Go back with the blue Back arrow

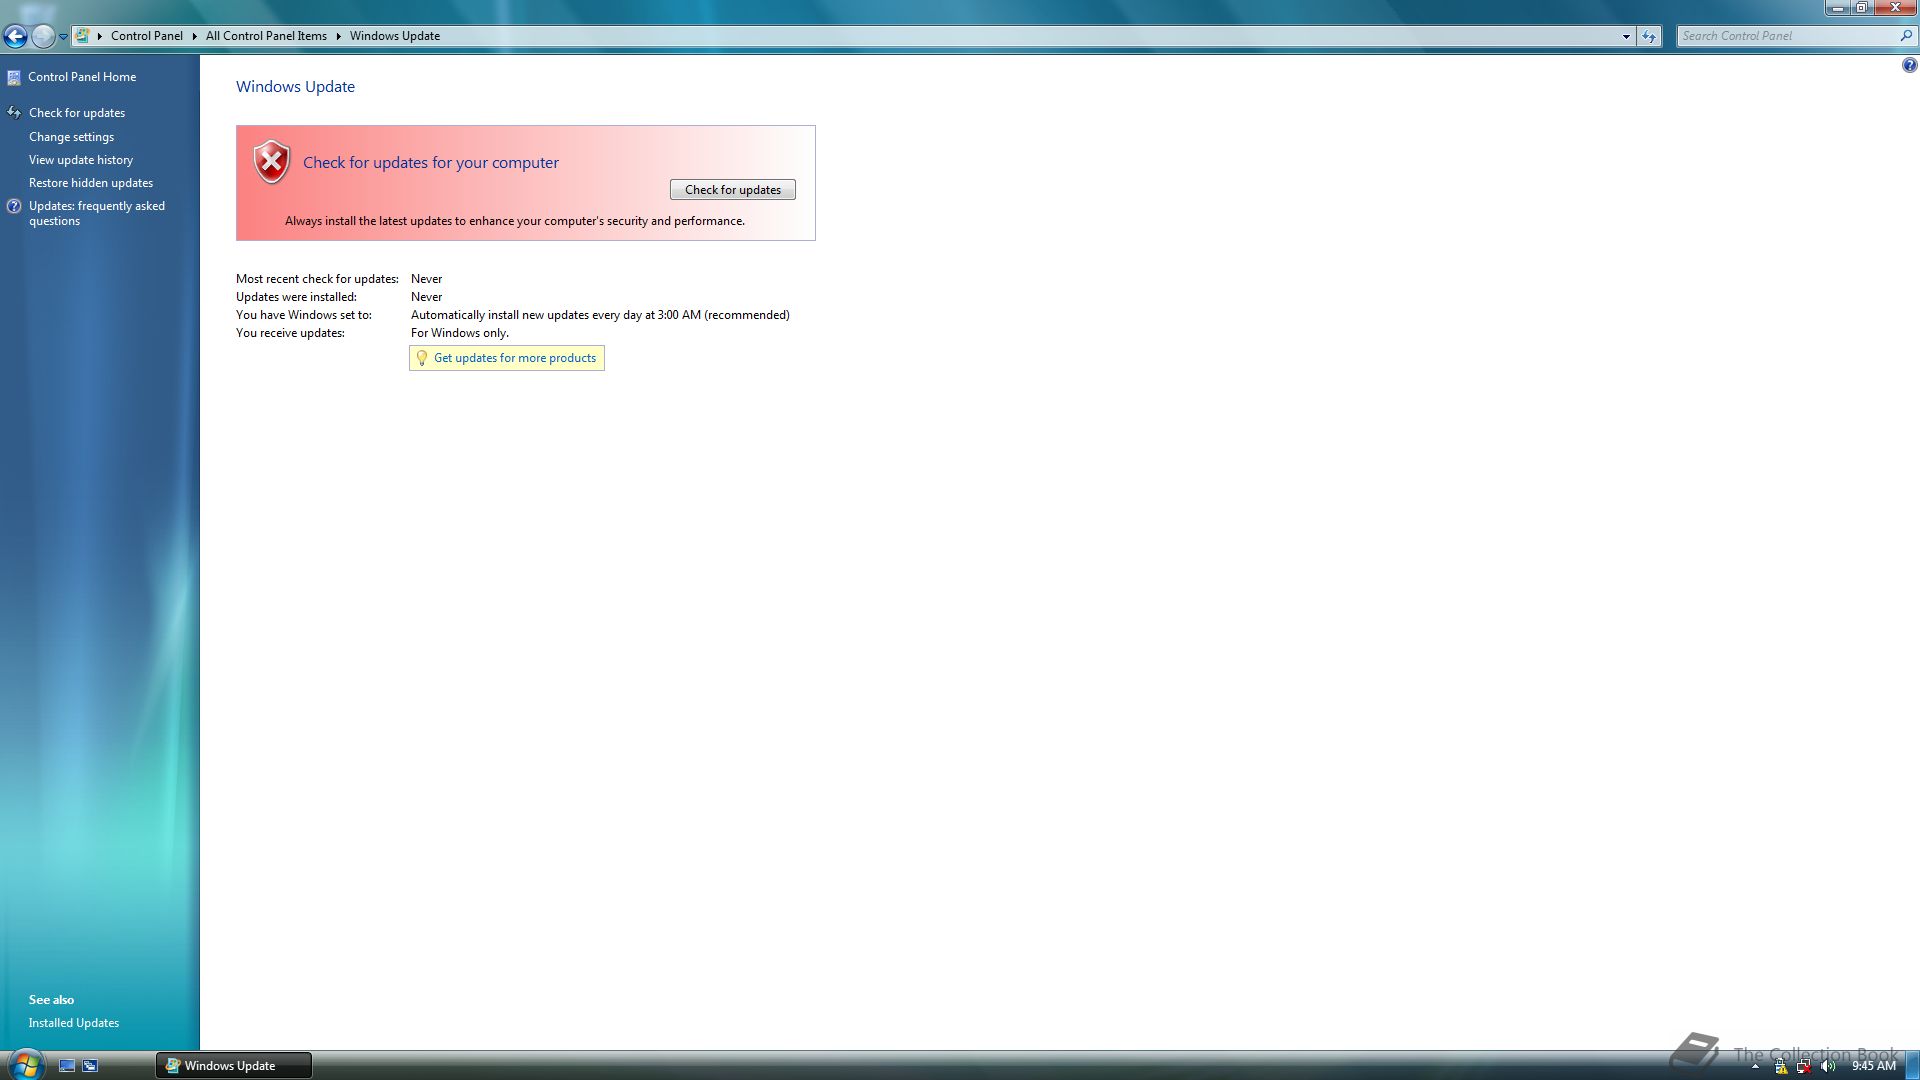15,37
